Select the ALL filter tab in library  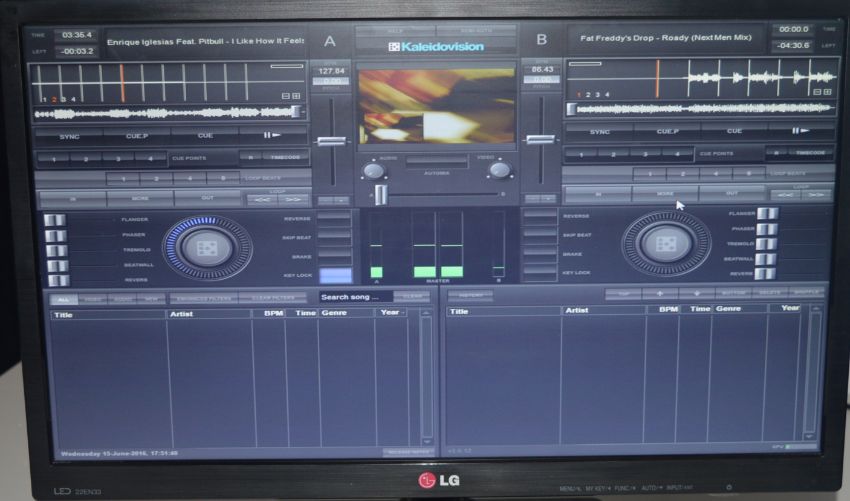coord(62,298)
